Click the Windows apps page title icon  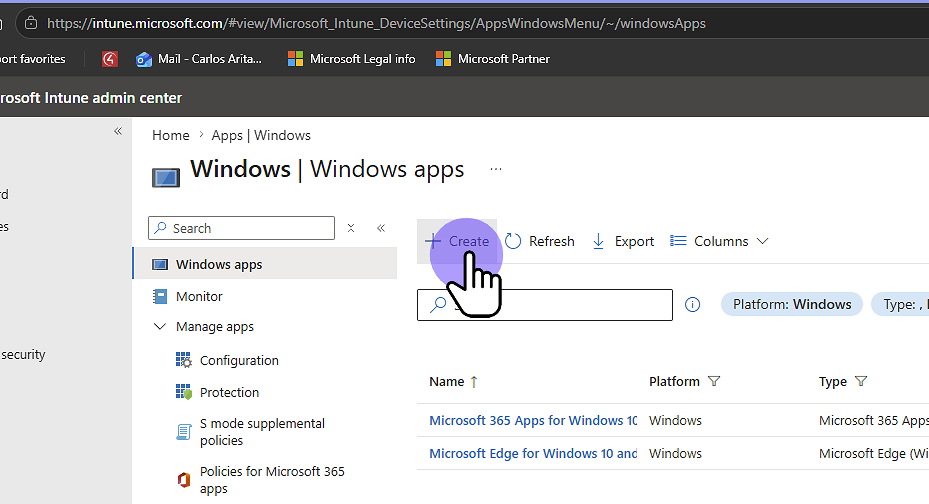click(166, 178)
